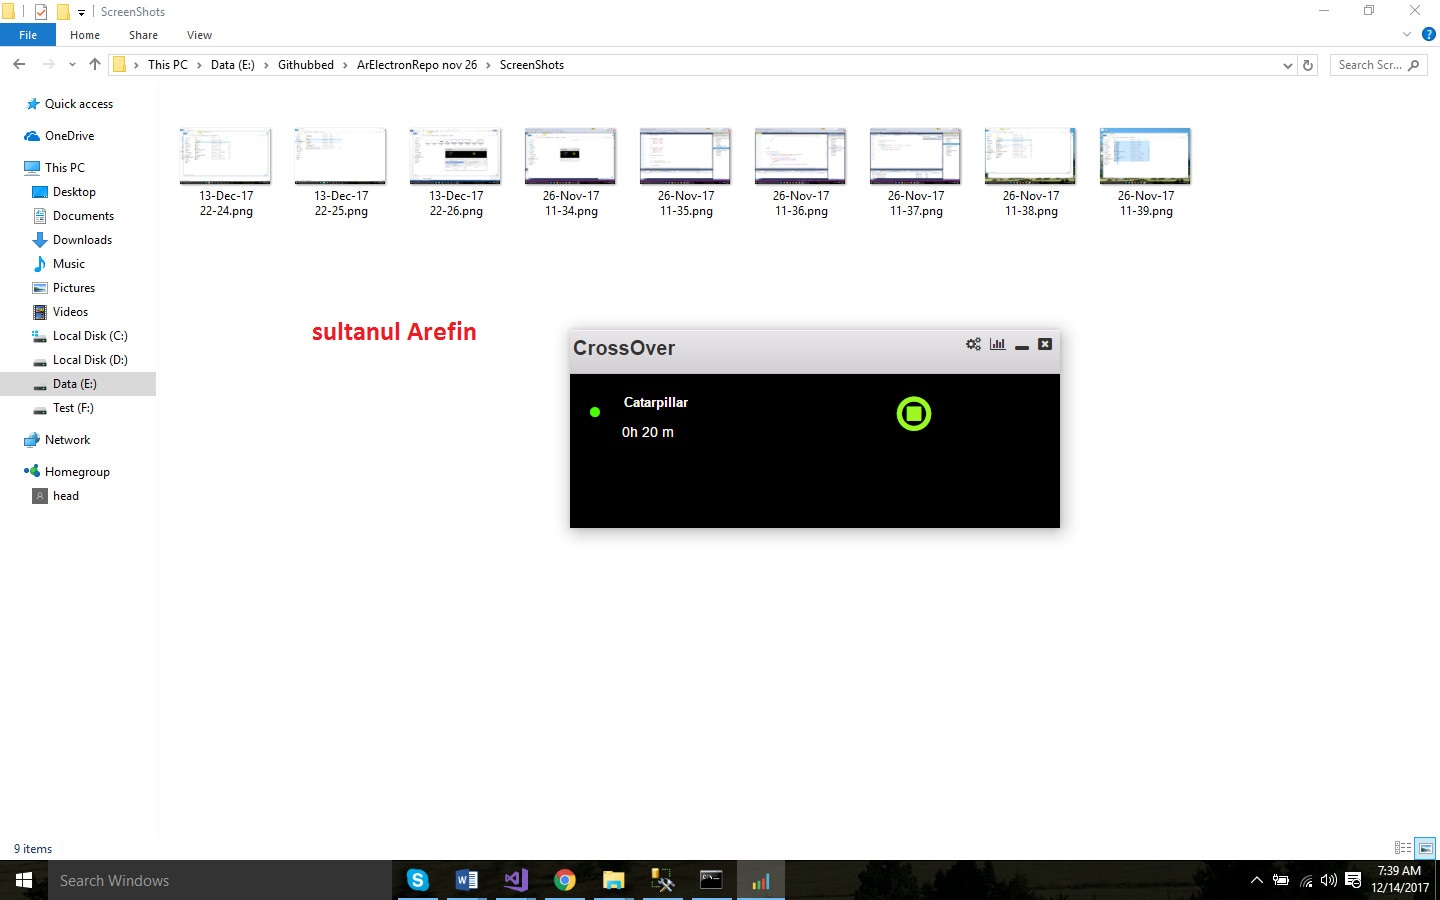This screenshot has width=1440, height=900.
Task: Stop the Catarpillar time tracker
Action: click(x=913, y=414)
